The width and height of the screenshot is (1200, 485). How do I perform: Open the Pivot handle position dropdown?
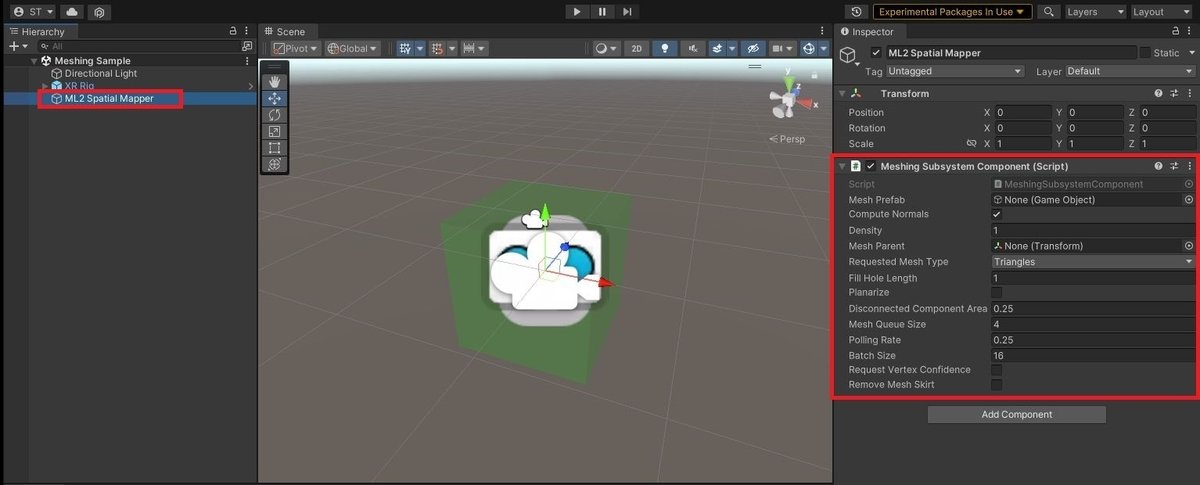point(295,48)
